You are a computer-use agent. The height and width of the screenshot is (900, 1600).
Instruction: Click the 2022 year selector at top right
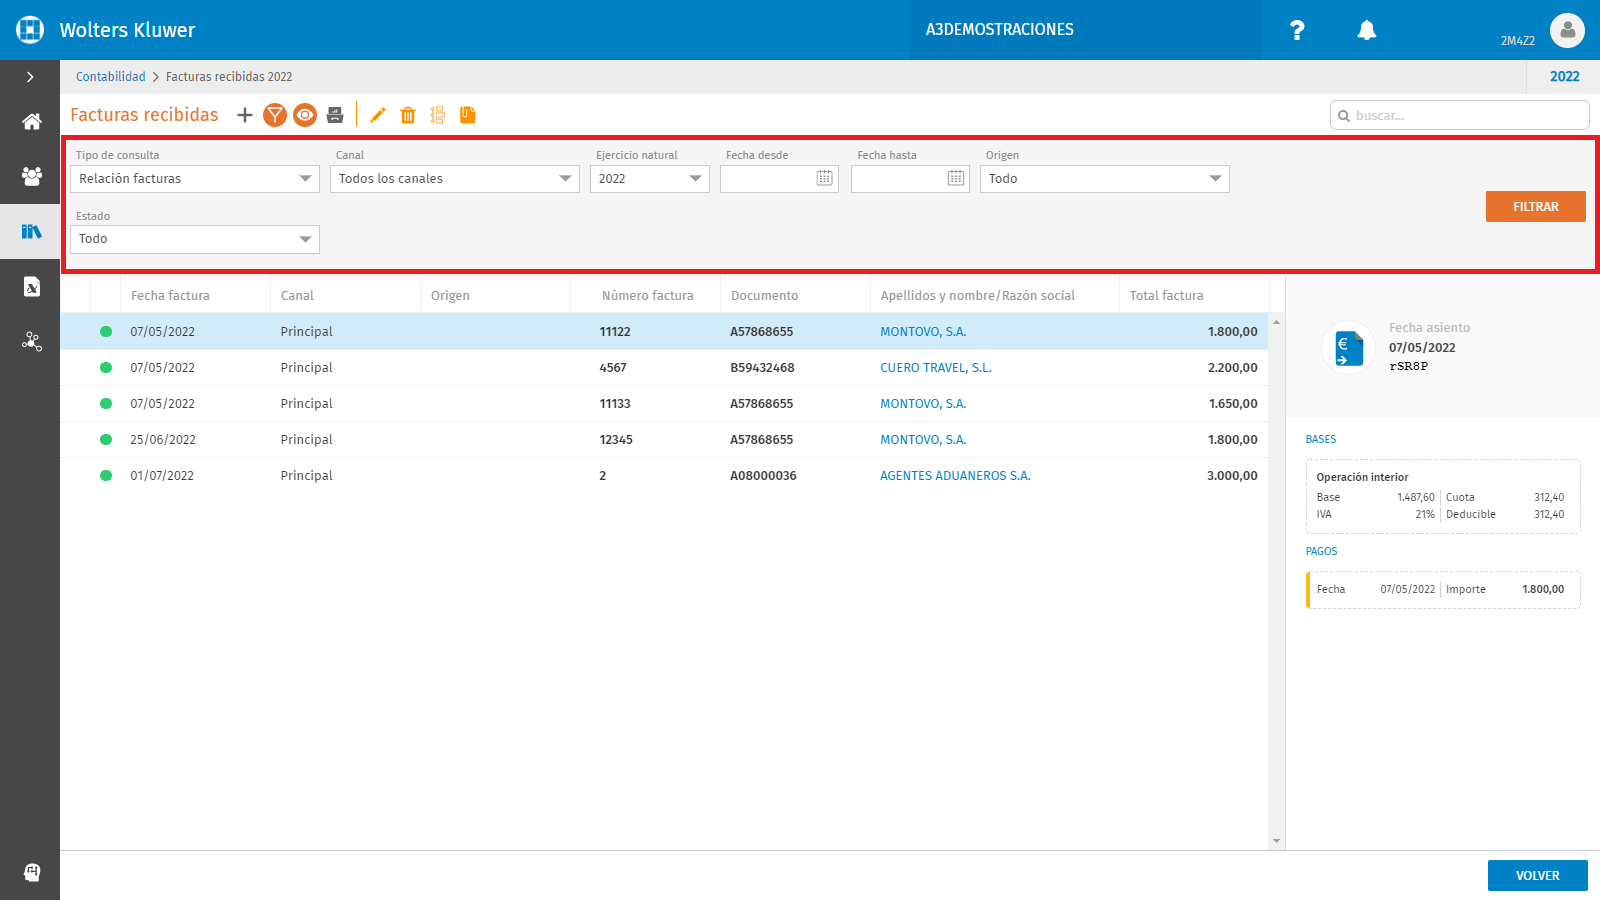click(1565, 77)
